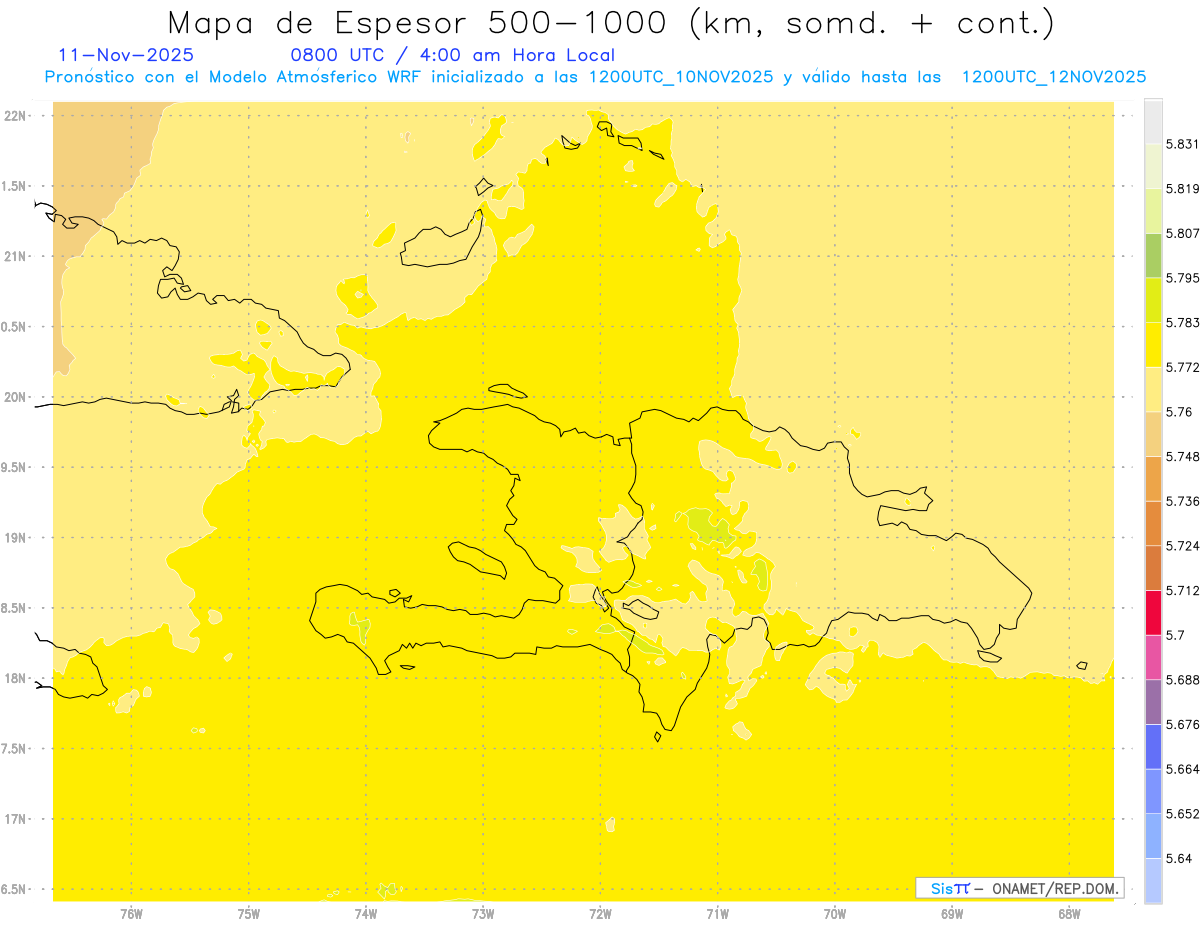Click the legend value 5.795
The height and width of the screenshot is (927, 1200).
point(1182,278)
